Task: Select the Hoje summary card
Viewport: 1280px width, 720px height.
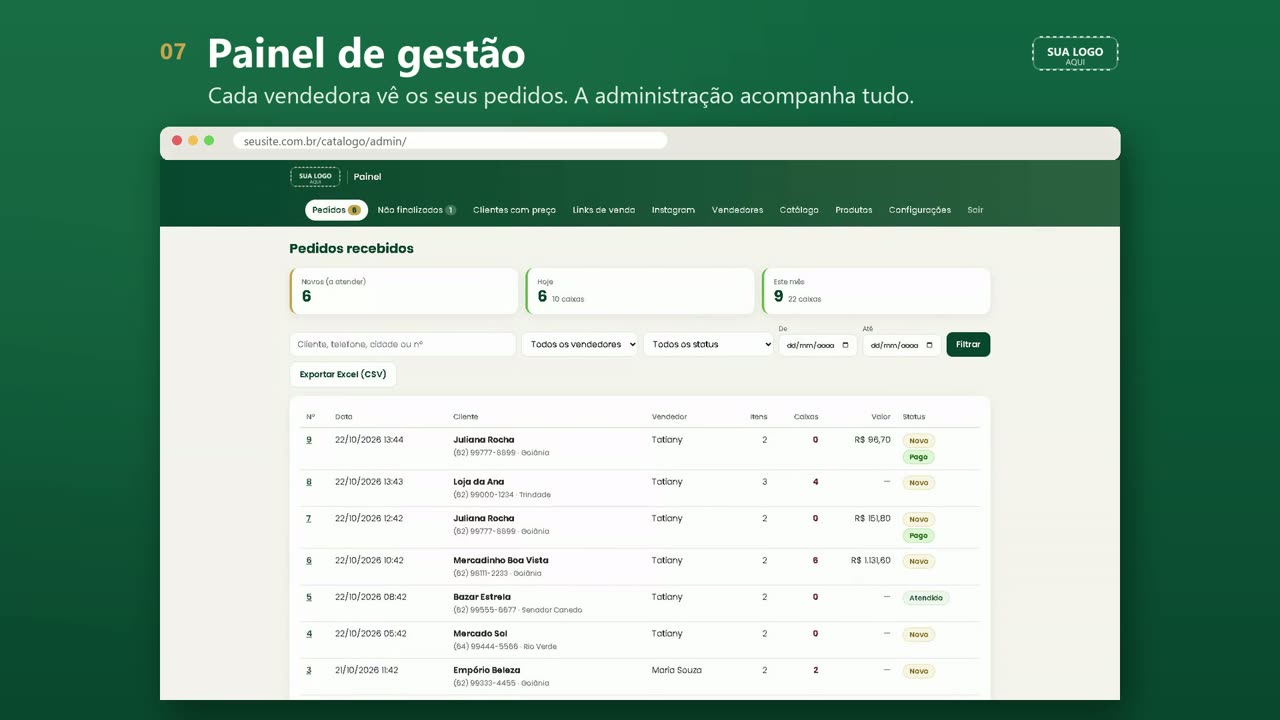Action: click(x=640, y=291)
